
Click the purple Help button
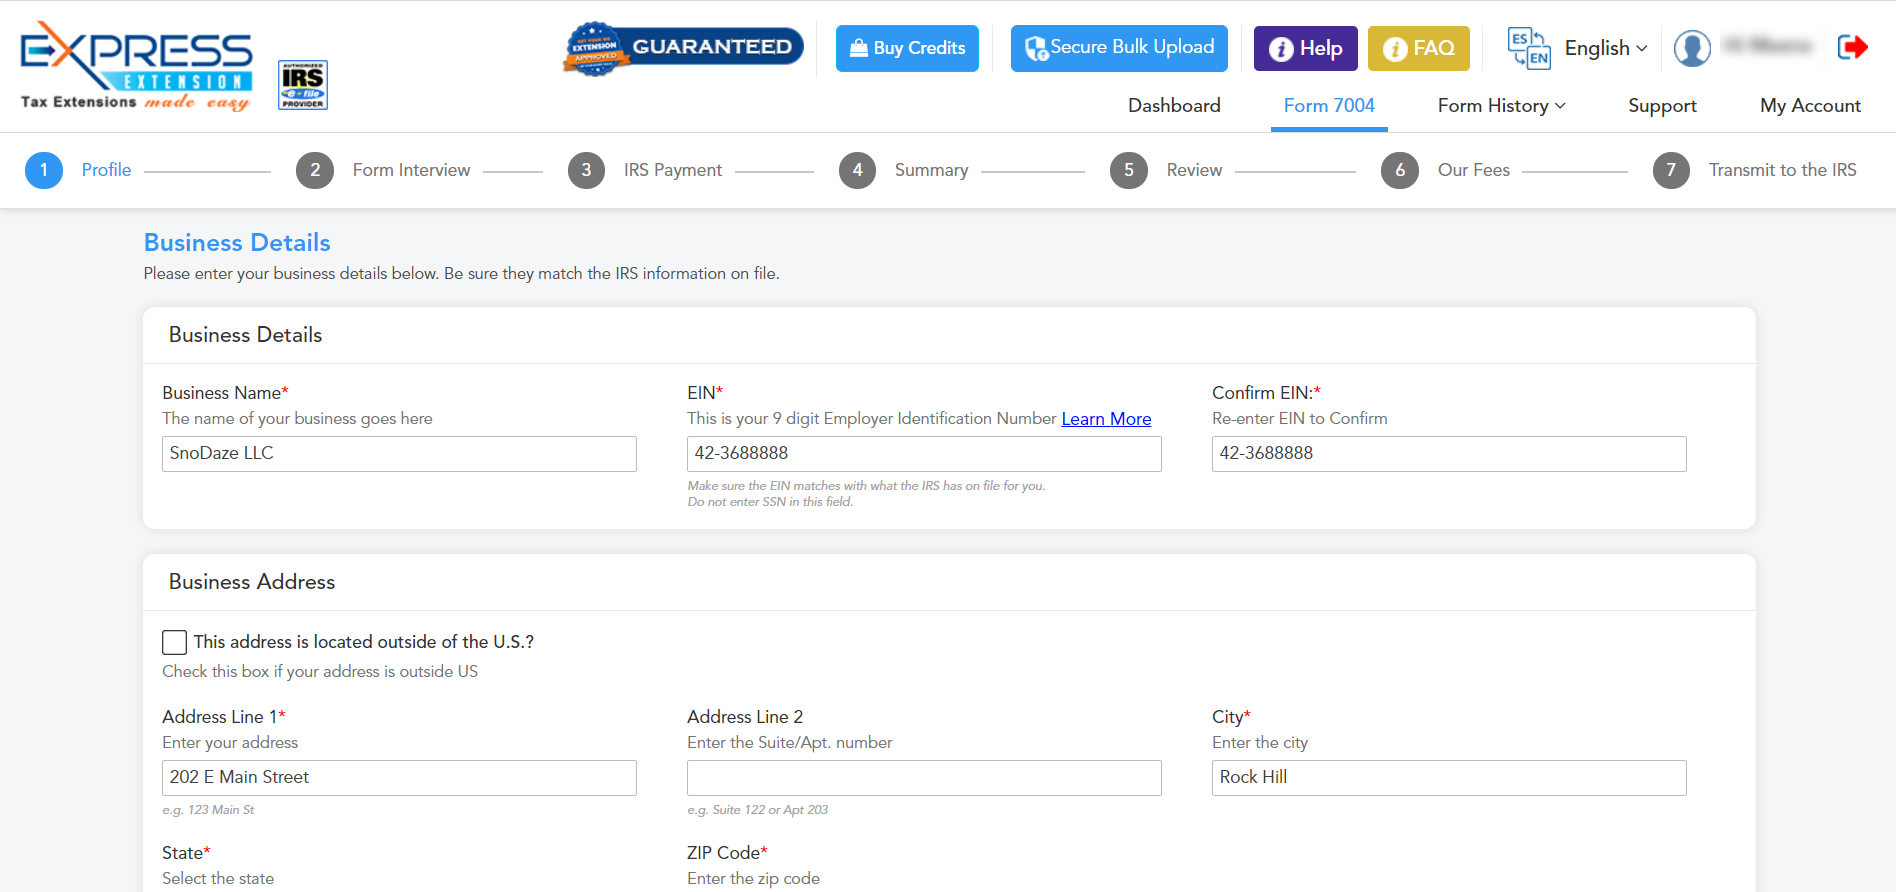[1306, 48]
